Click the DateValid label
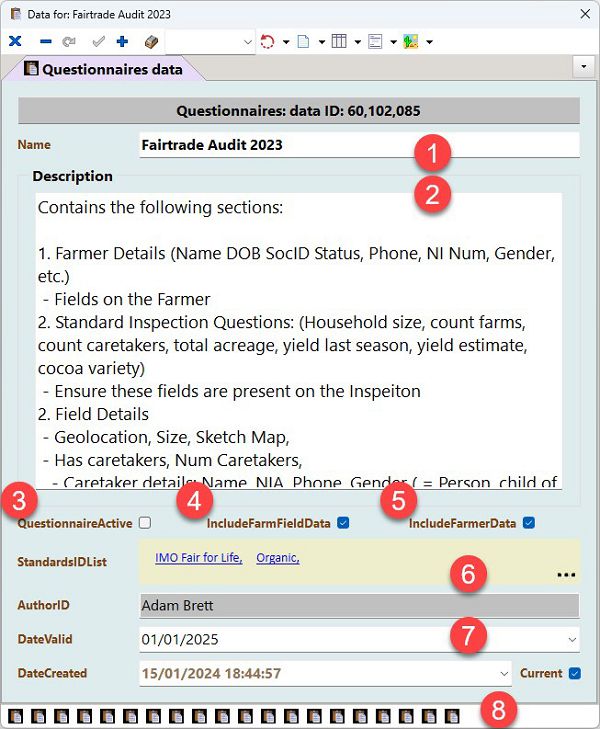600x729 pixels. click(45, 639)
